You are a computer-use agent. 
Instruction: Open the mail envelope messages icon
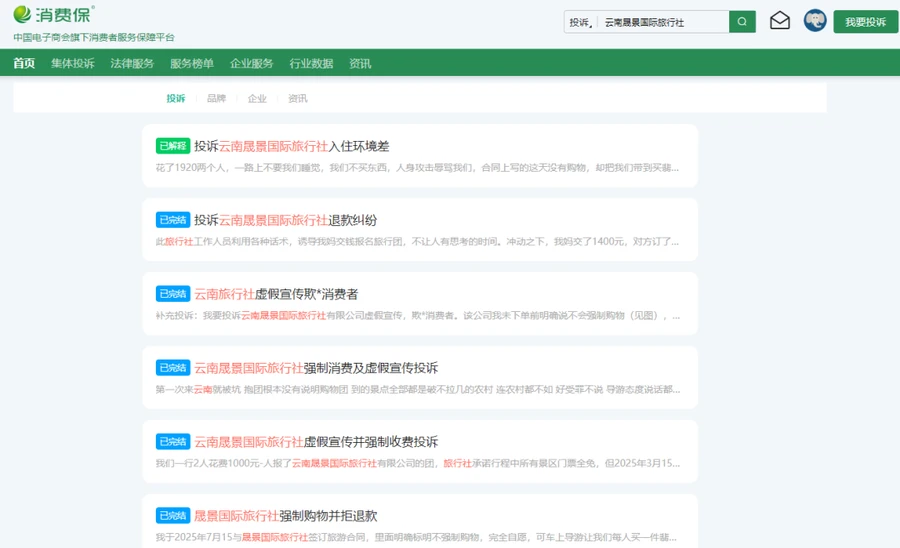(779, 21)
